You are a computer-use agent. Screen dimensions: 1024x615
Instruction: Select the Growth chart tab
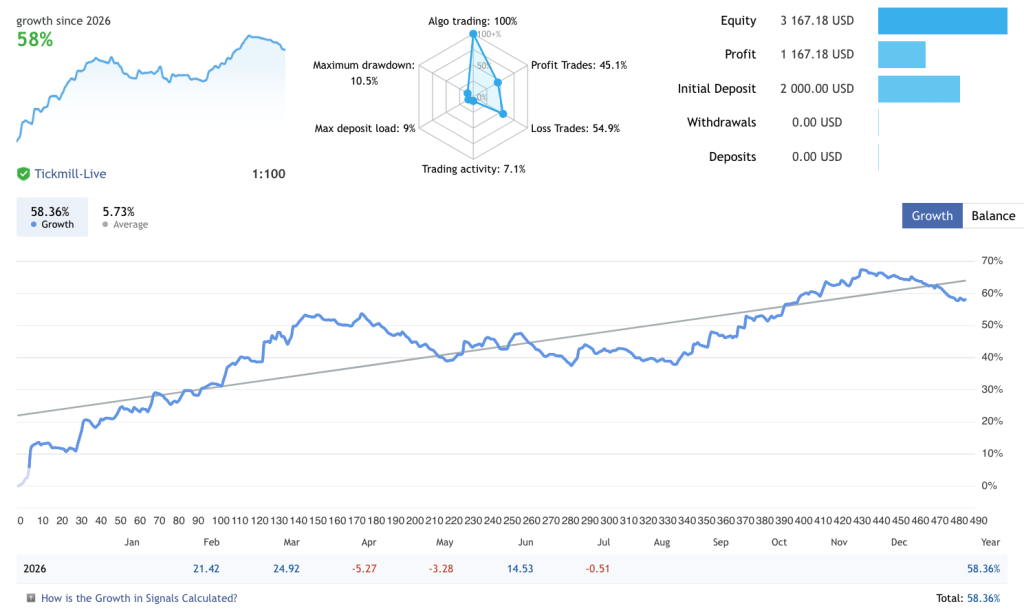click(x=932, y=216)
